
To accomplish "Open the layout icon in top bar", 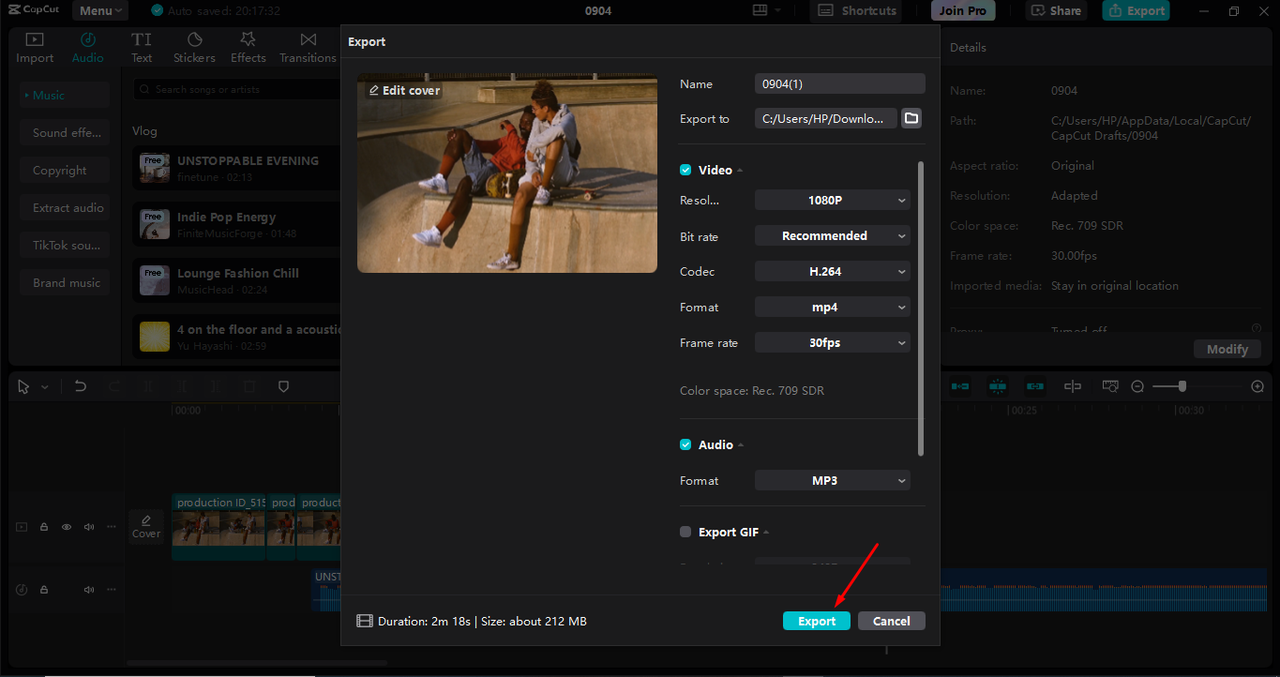I will [761, 10].
